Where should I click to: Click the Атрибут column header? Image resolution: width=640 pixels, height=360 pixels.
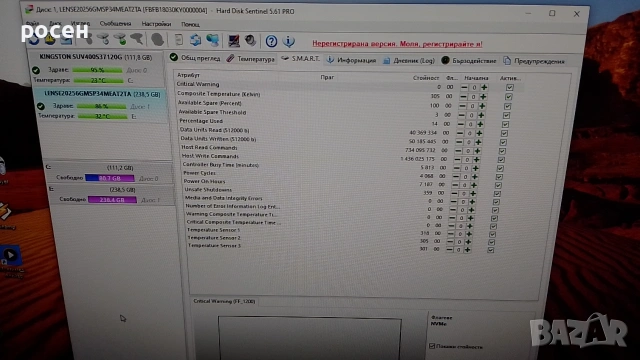pyautogui.click(x=189, y=75)
